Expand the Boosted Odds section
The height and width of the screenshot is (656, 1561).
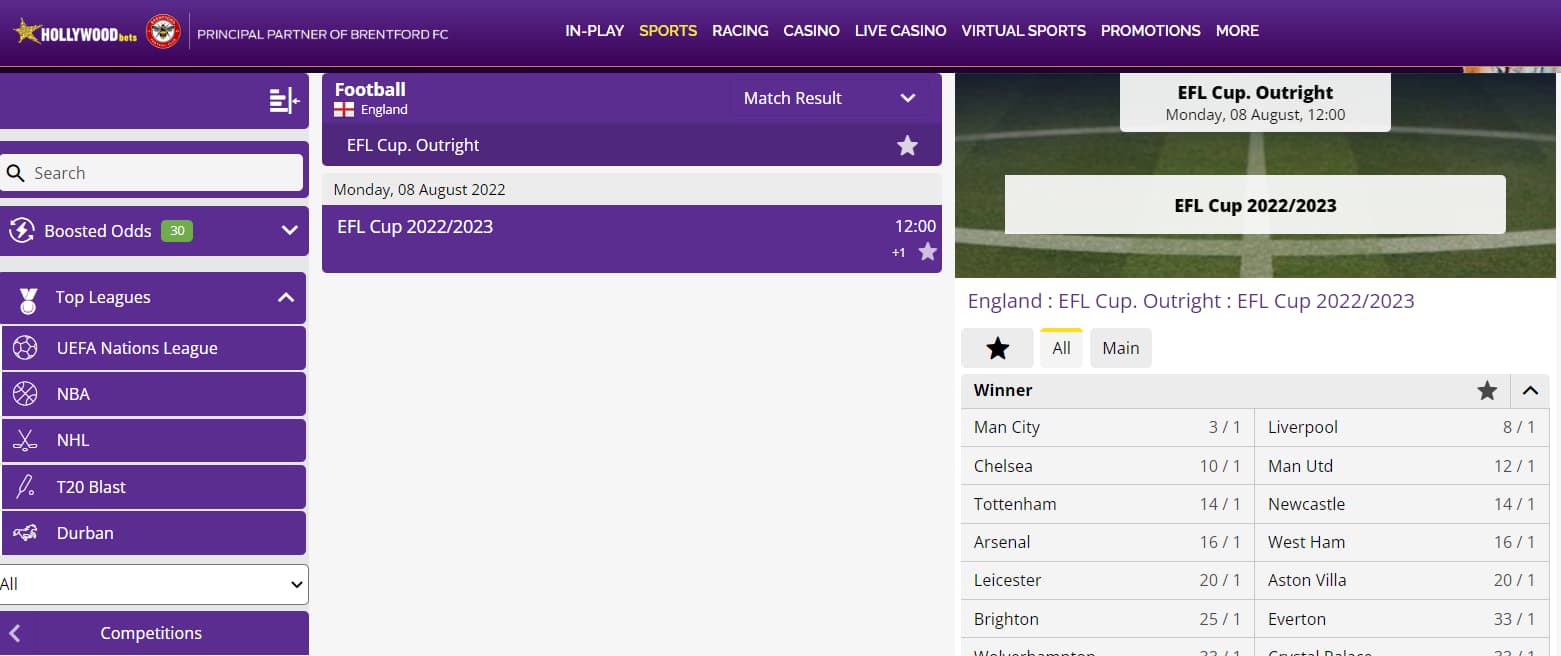pos(289,231)
